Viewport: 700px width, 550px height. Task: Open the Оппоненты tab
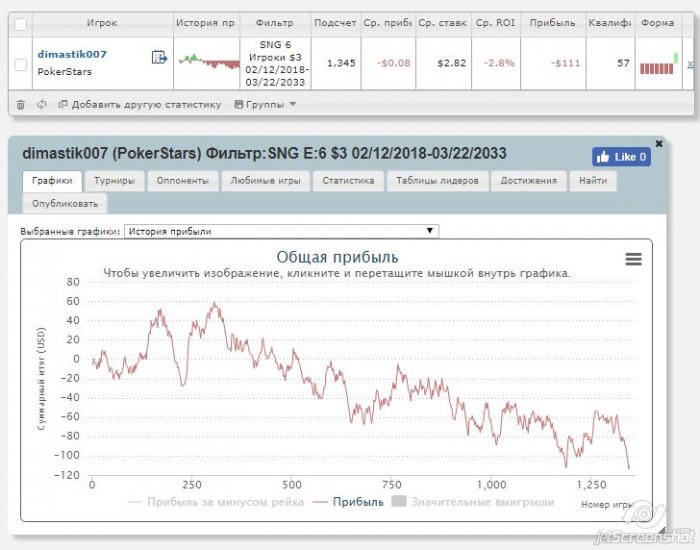pos(183,181)
